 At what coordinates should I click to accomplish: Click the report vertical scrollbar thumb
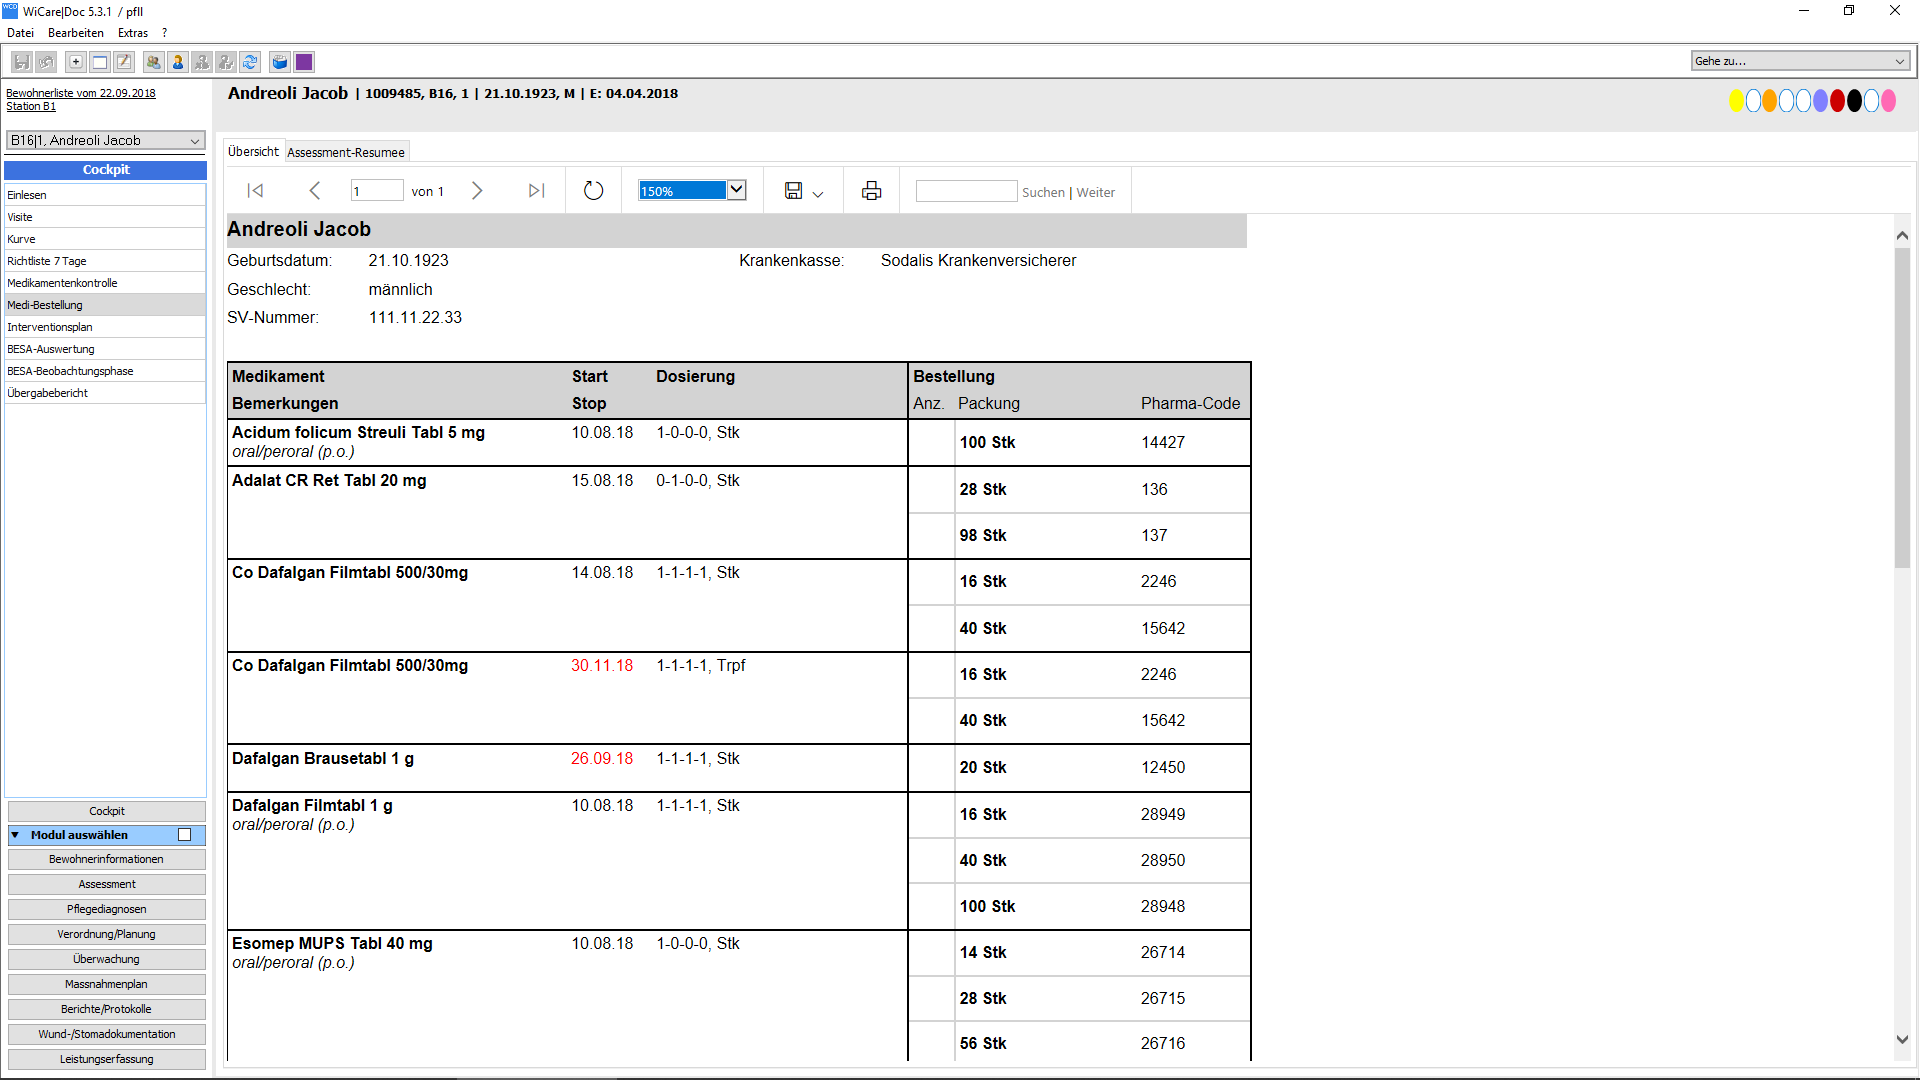[x=1902, y=407]
